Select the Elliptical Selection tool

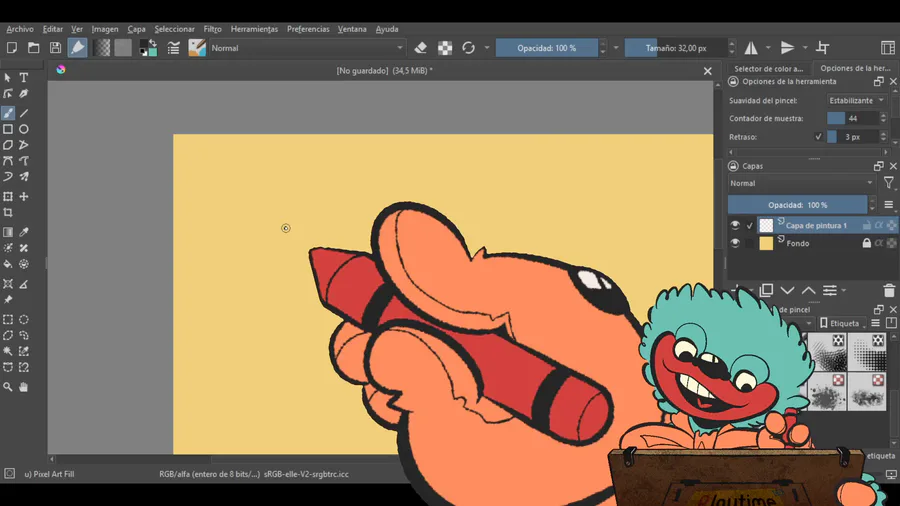pyautogui.click(x=24, y=320)
